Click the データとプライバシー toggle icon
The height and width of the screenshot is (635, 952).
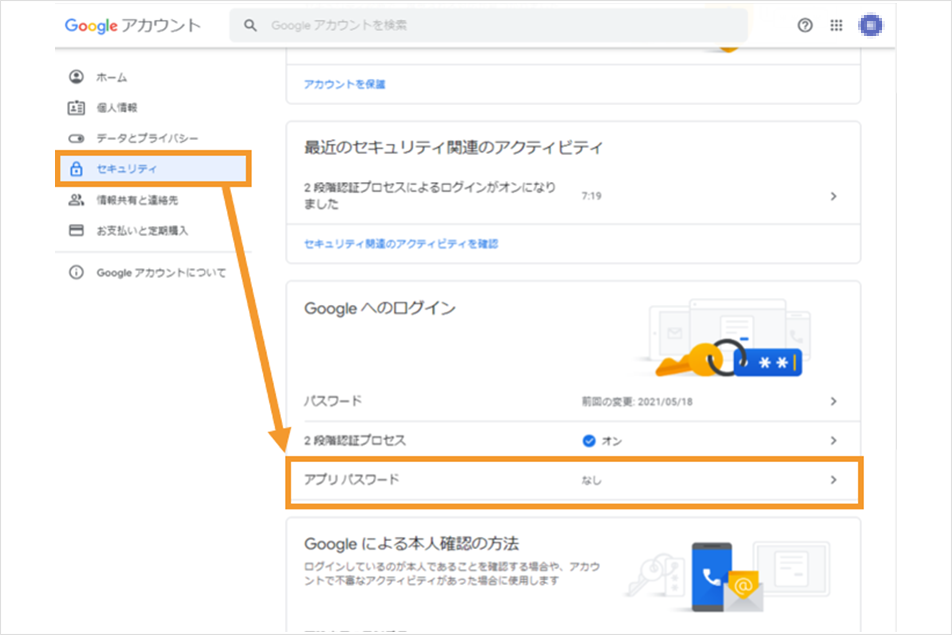[76, 138]
